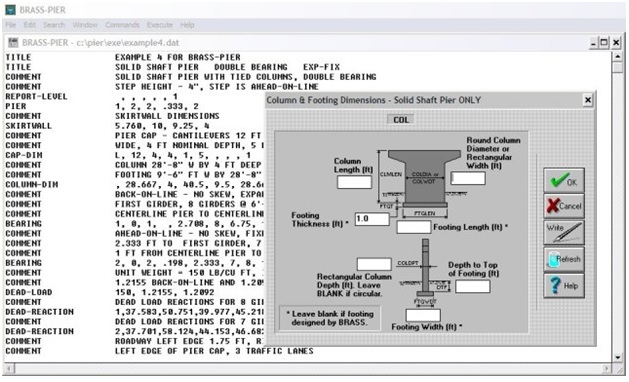
Task: Open the File menu
Action: click(x=11, y=25)
